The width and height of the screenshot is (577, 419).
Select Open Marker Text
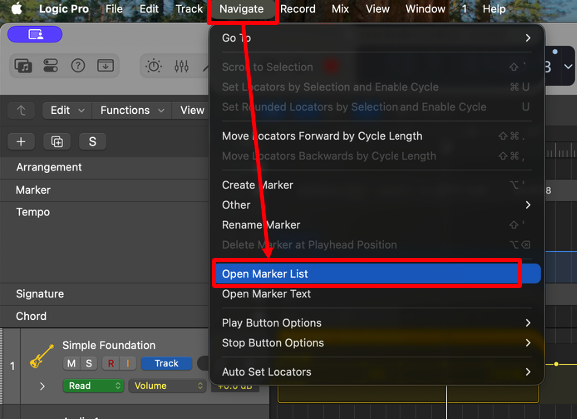(376, 294)
